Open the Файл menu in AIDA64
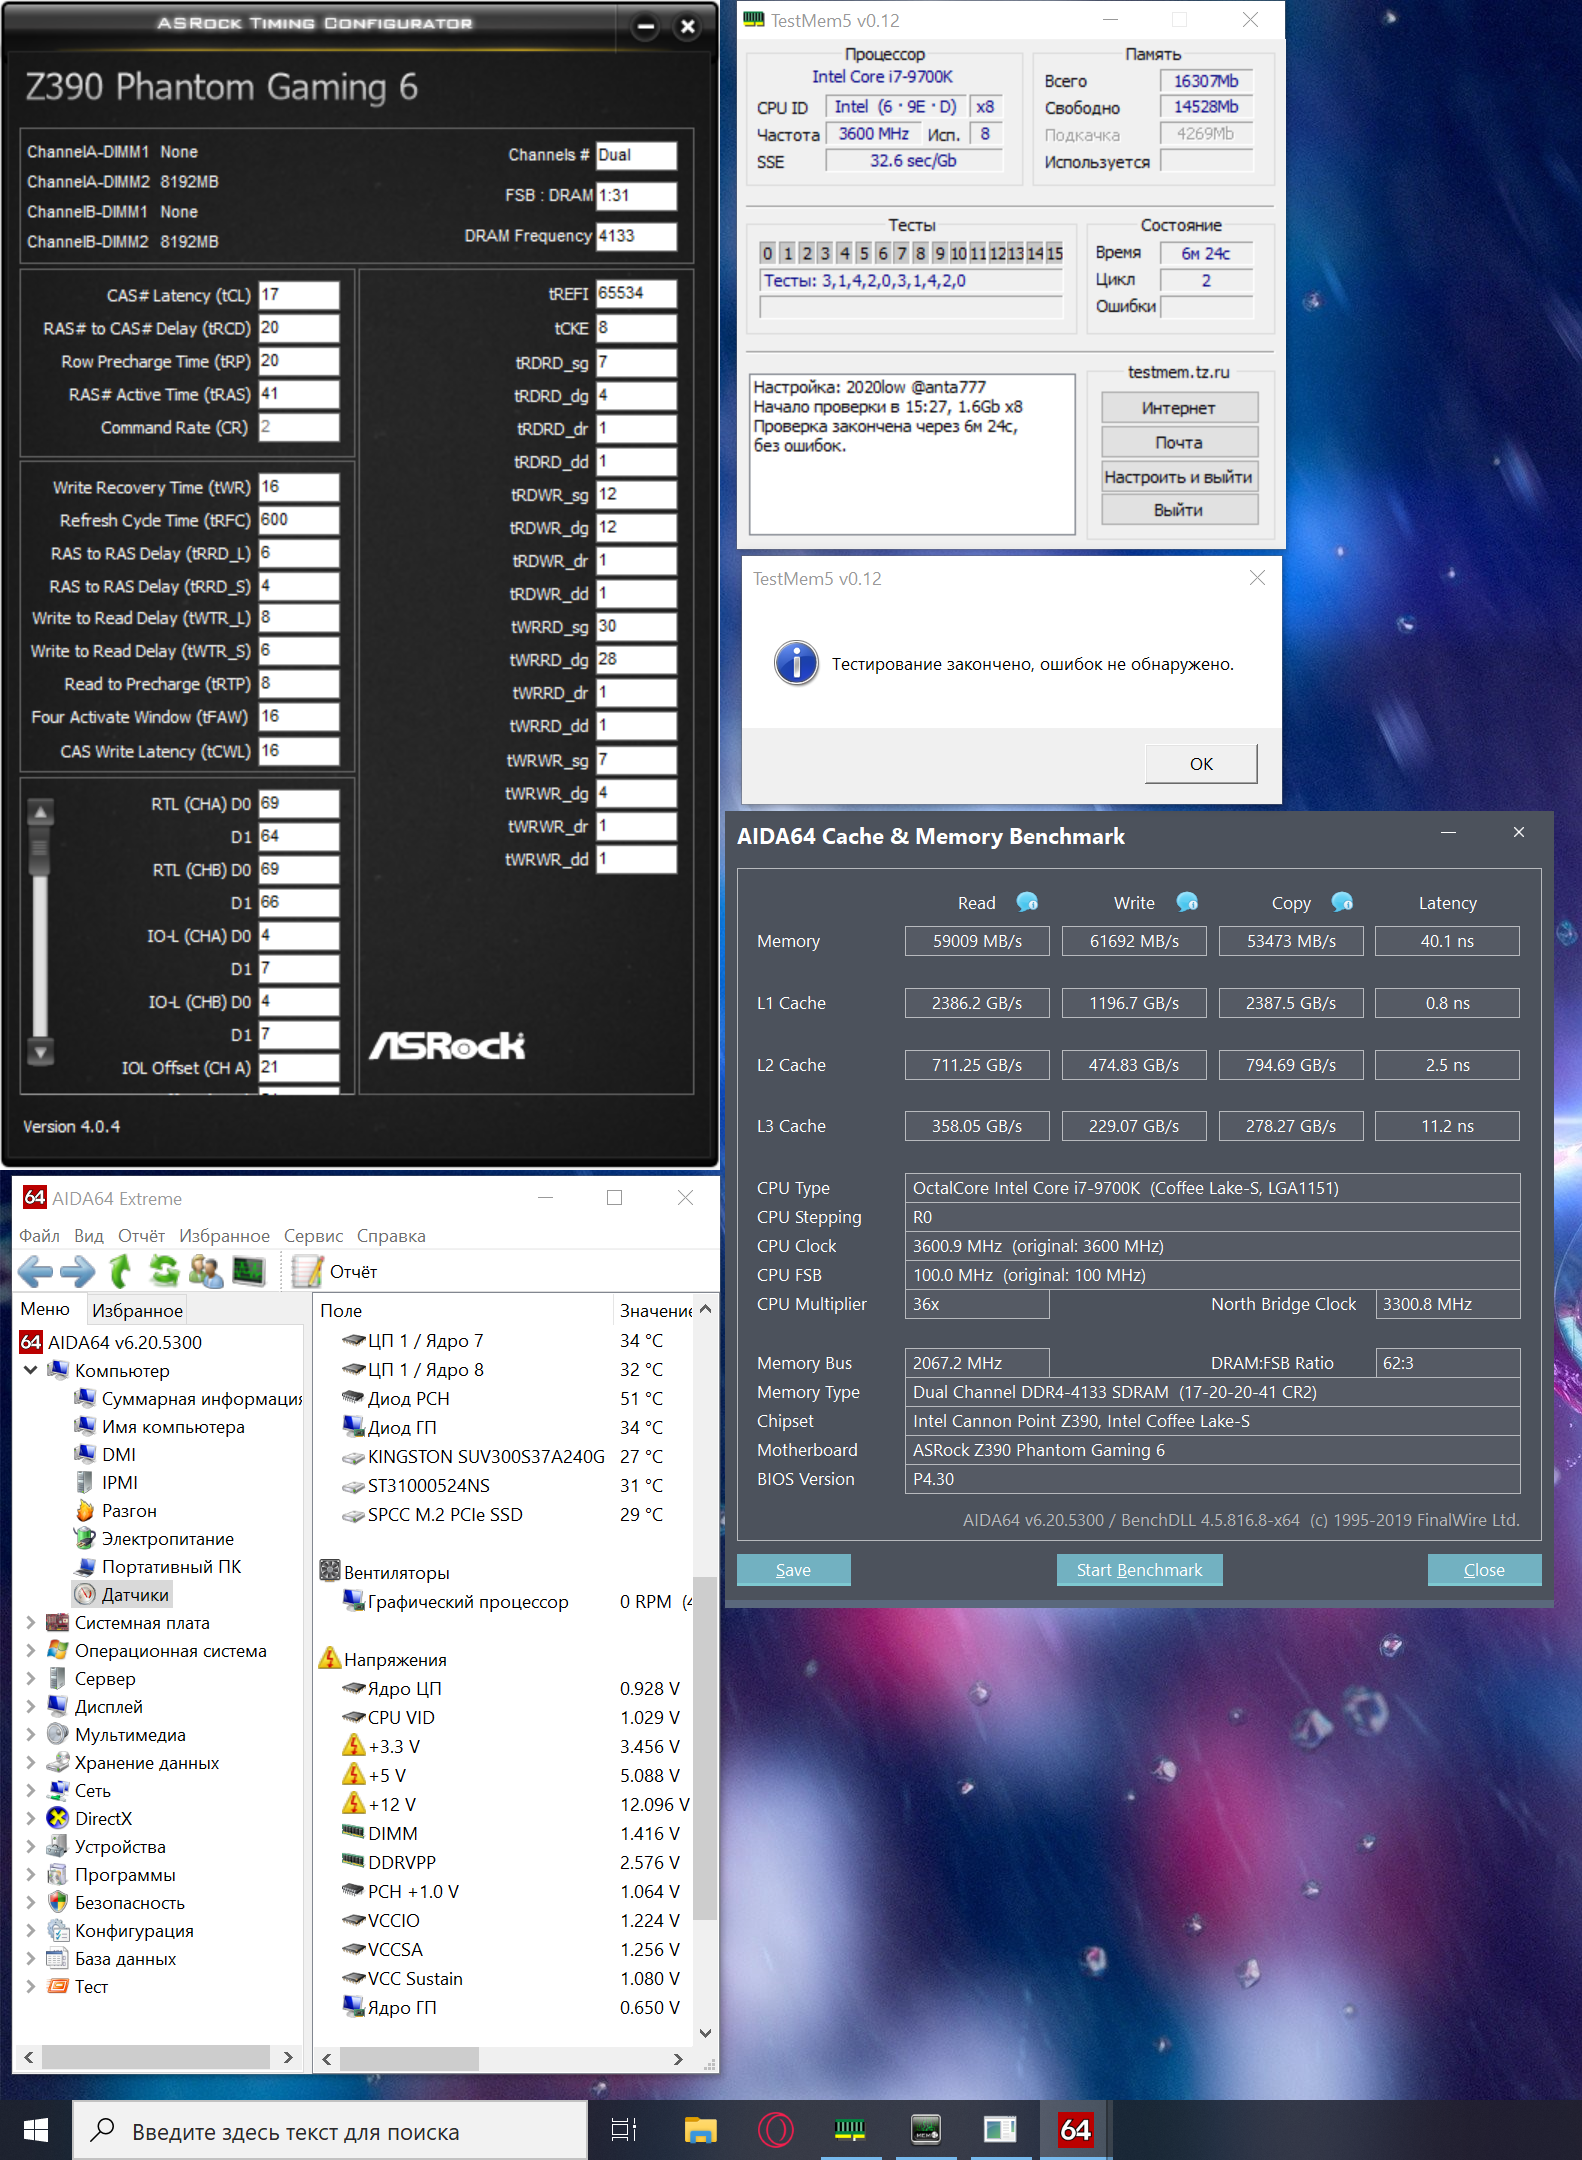The width and height of the screenshot is (1582, 2160). click(39, 1235)
